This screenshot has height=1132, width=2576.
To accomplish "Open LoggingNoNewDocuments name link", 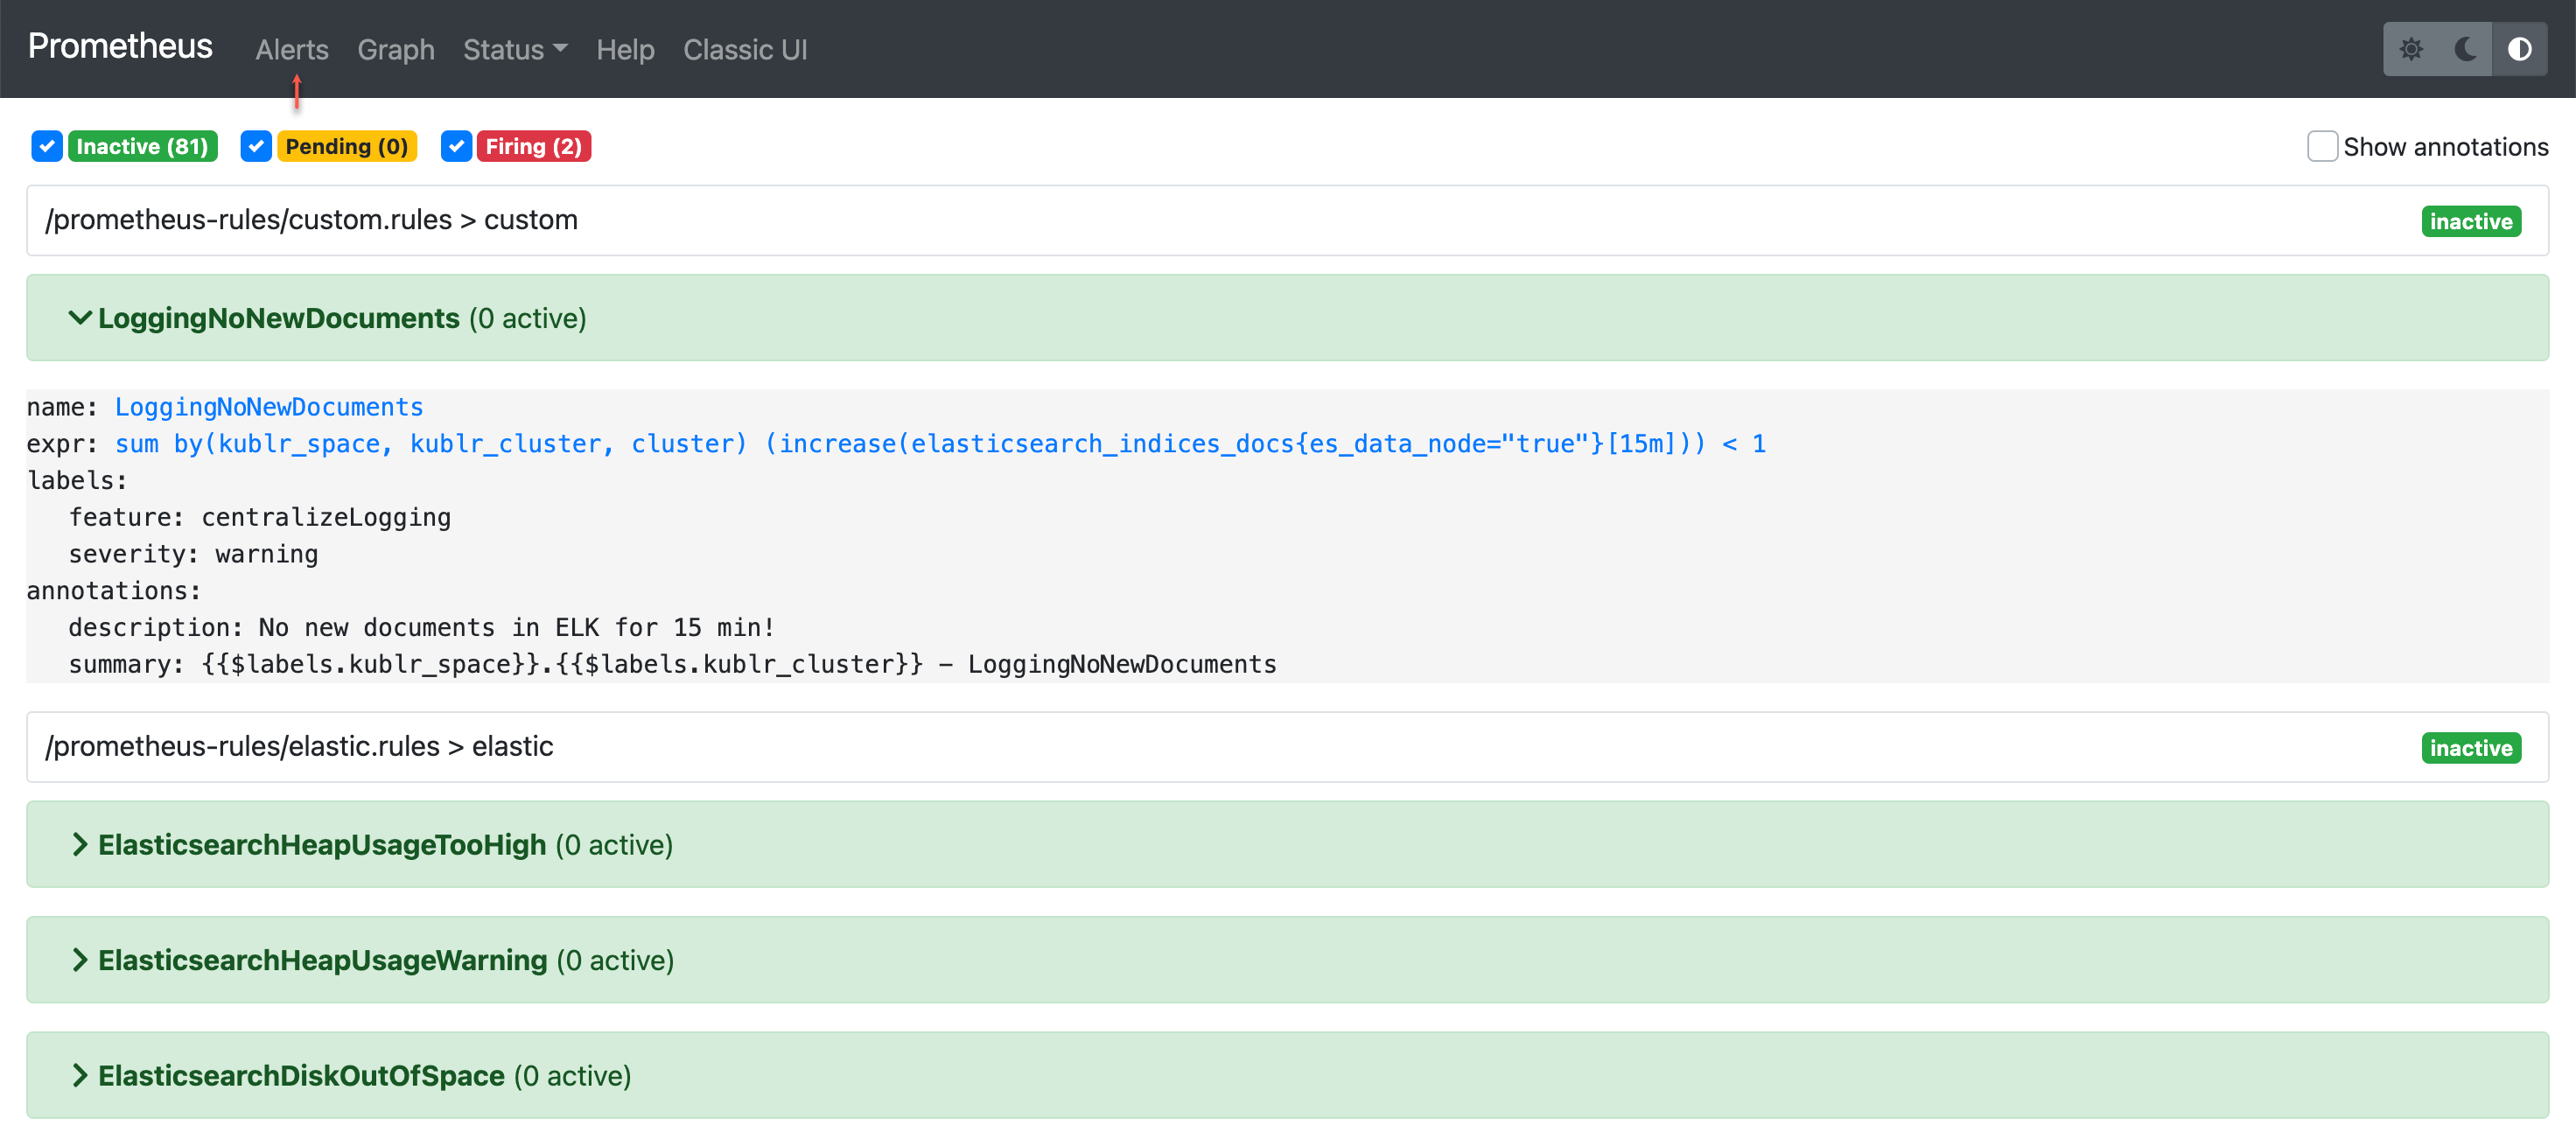I will tap(269, 407).
